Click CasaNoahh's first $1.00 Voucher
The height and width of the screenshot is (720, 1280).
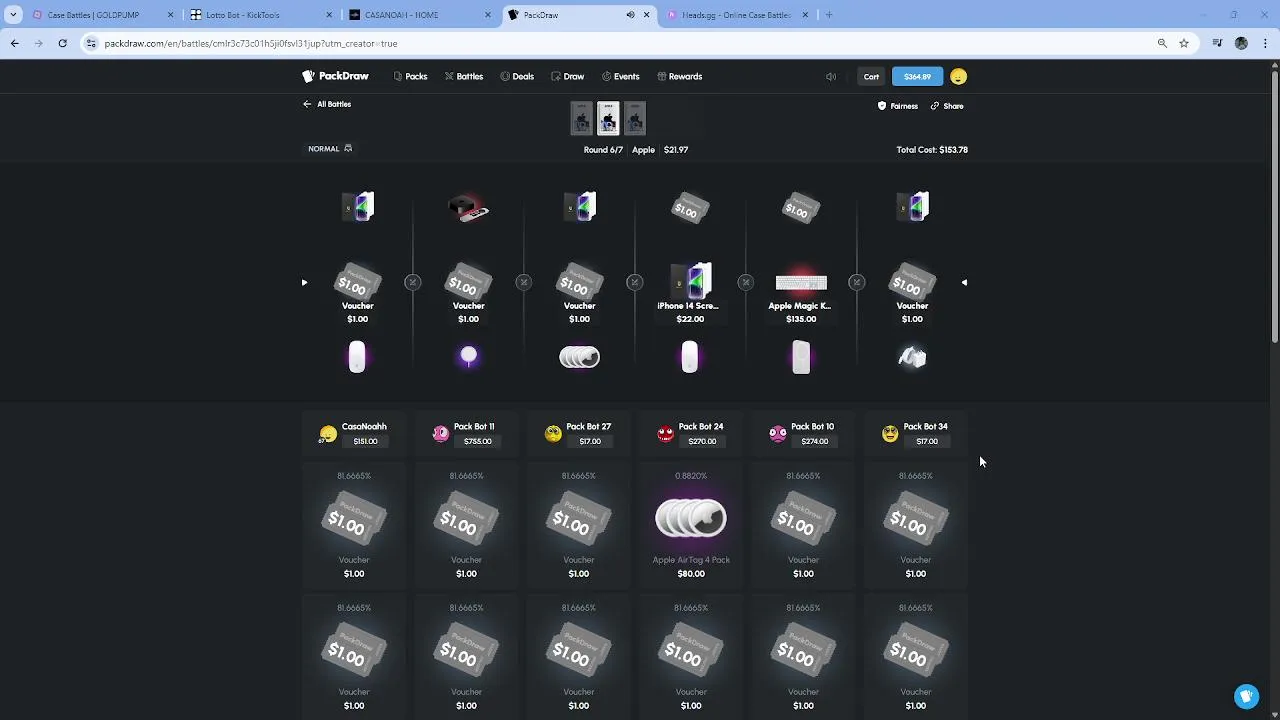(x=354, y=525)
